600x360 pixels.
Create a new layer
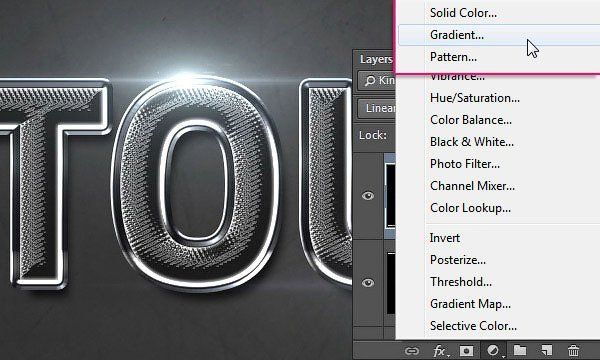pos(546,350)
